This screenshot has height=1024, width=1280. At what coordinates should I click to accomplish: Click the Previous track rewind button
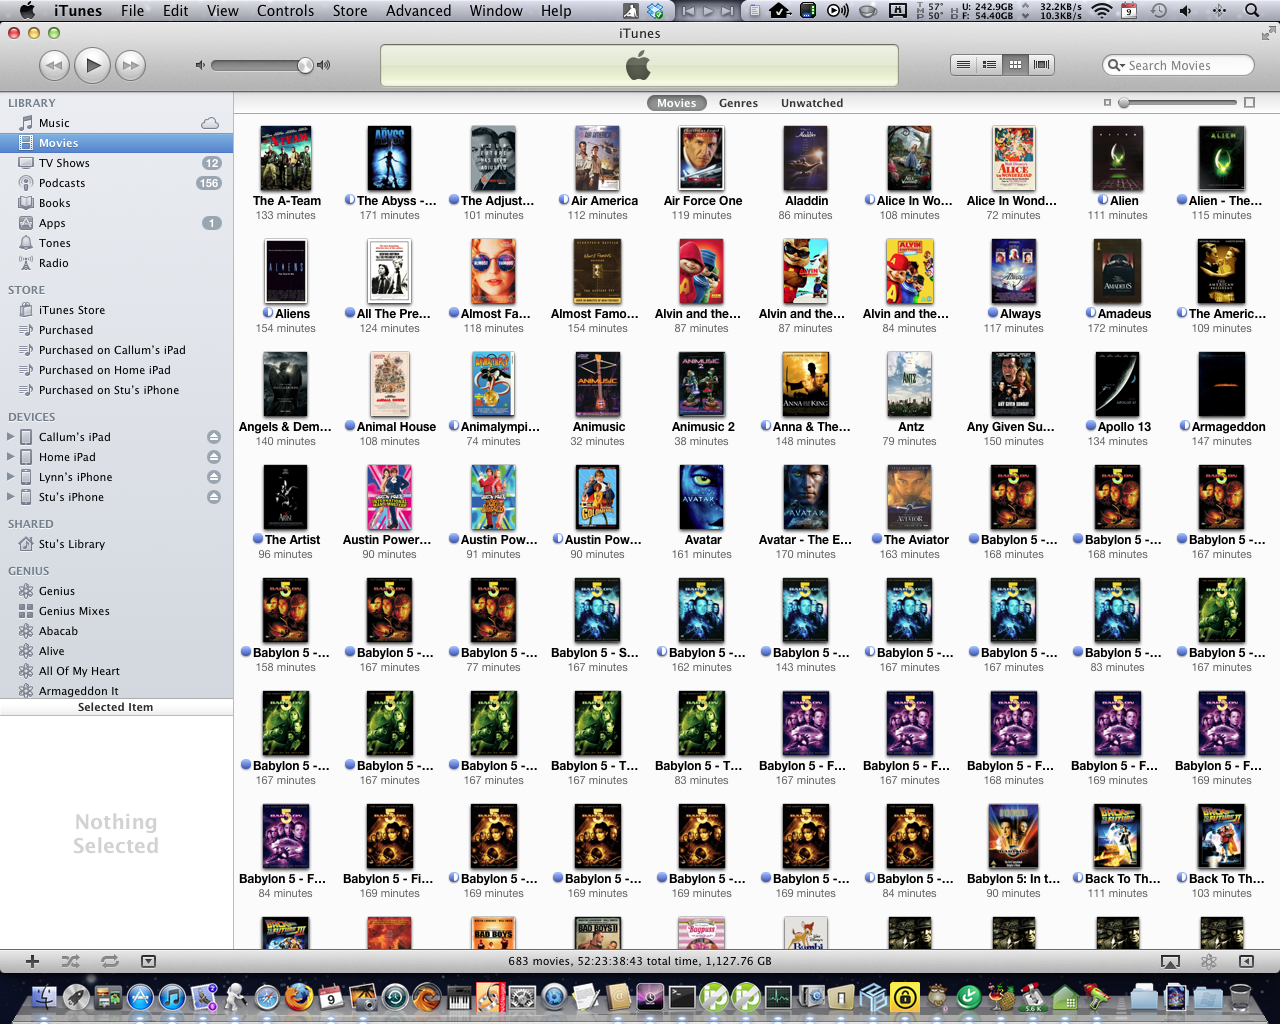click(54, 65)
